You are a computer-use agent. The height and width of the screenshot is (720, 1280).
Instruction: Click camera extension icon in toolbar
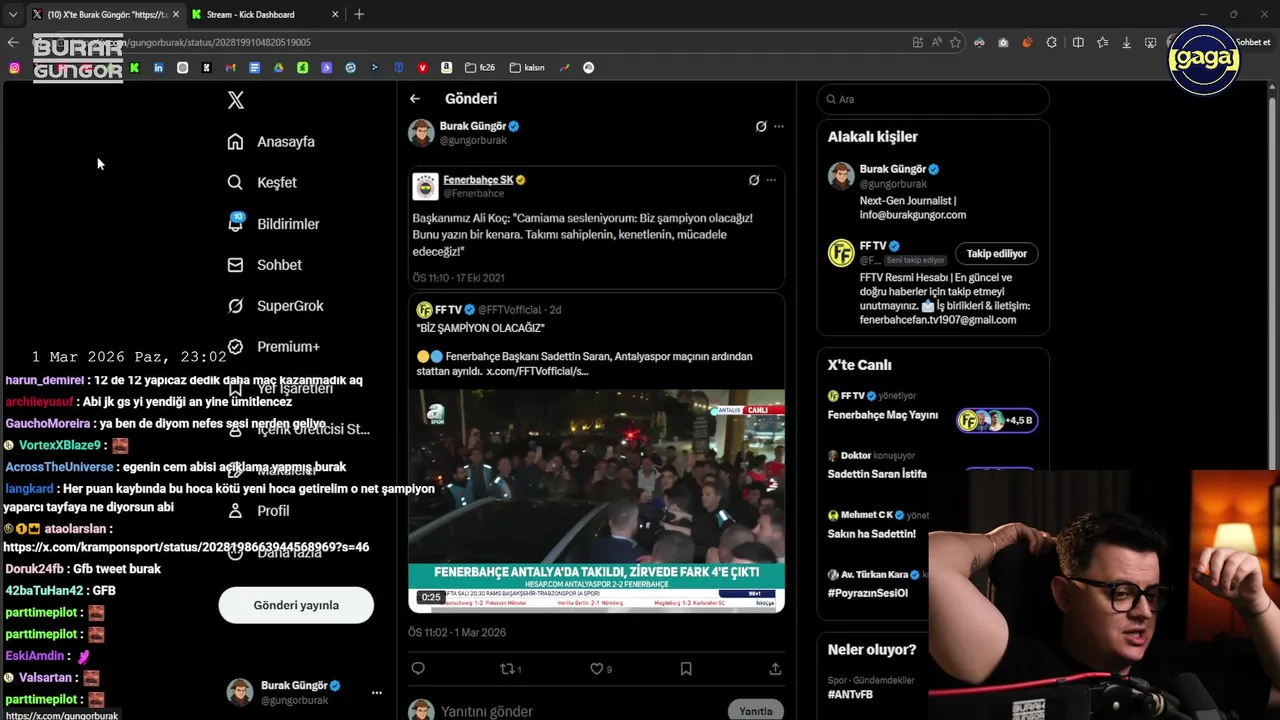(1003, 42)
